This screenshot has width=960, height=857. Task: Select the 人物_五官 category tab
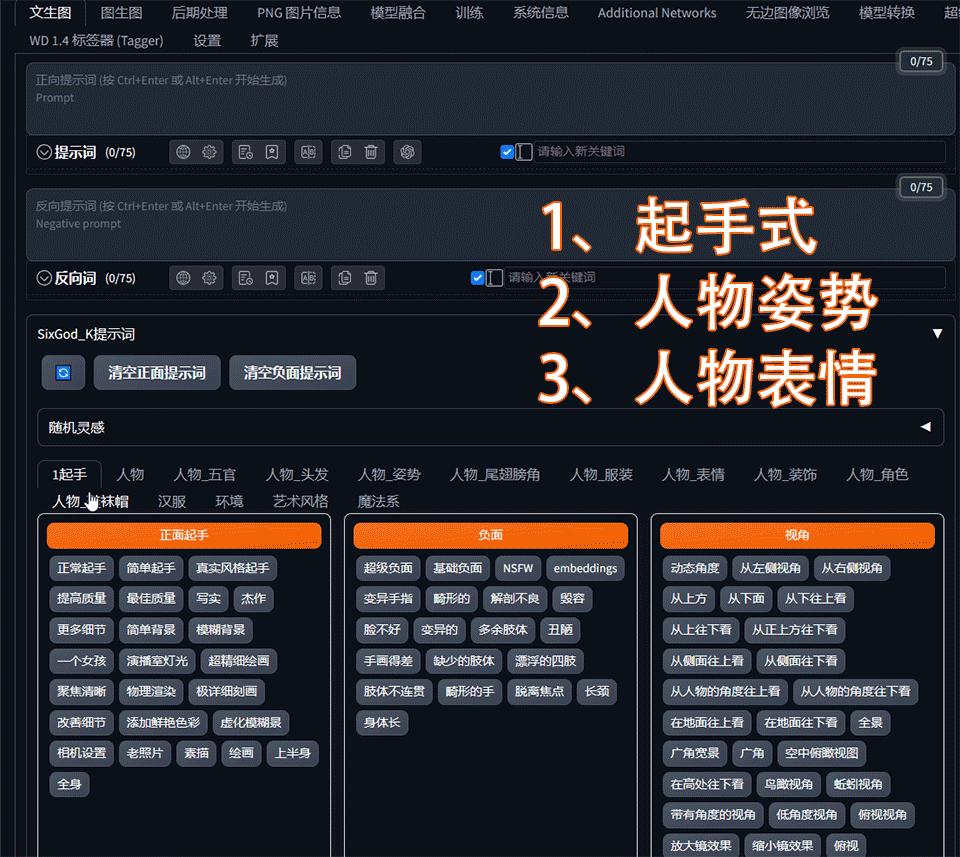(204, 474)
